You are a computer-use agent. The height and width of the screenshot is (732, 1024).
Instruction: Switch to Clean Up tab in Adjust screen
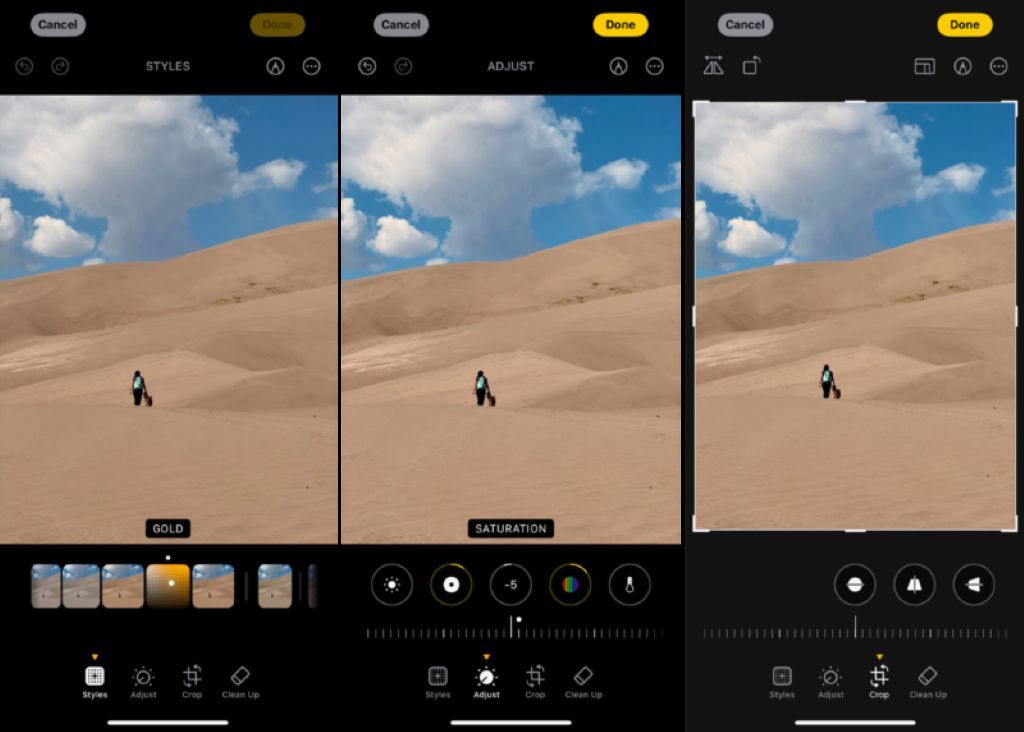(x=583, y=682)
